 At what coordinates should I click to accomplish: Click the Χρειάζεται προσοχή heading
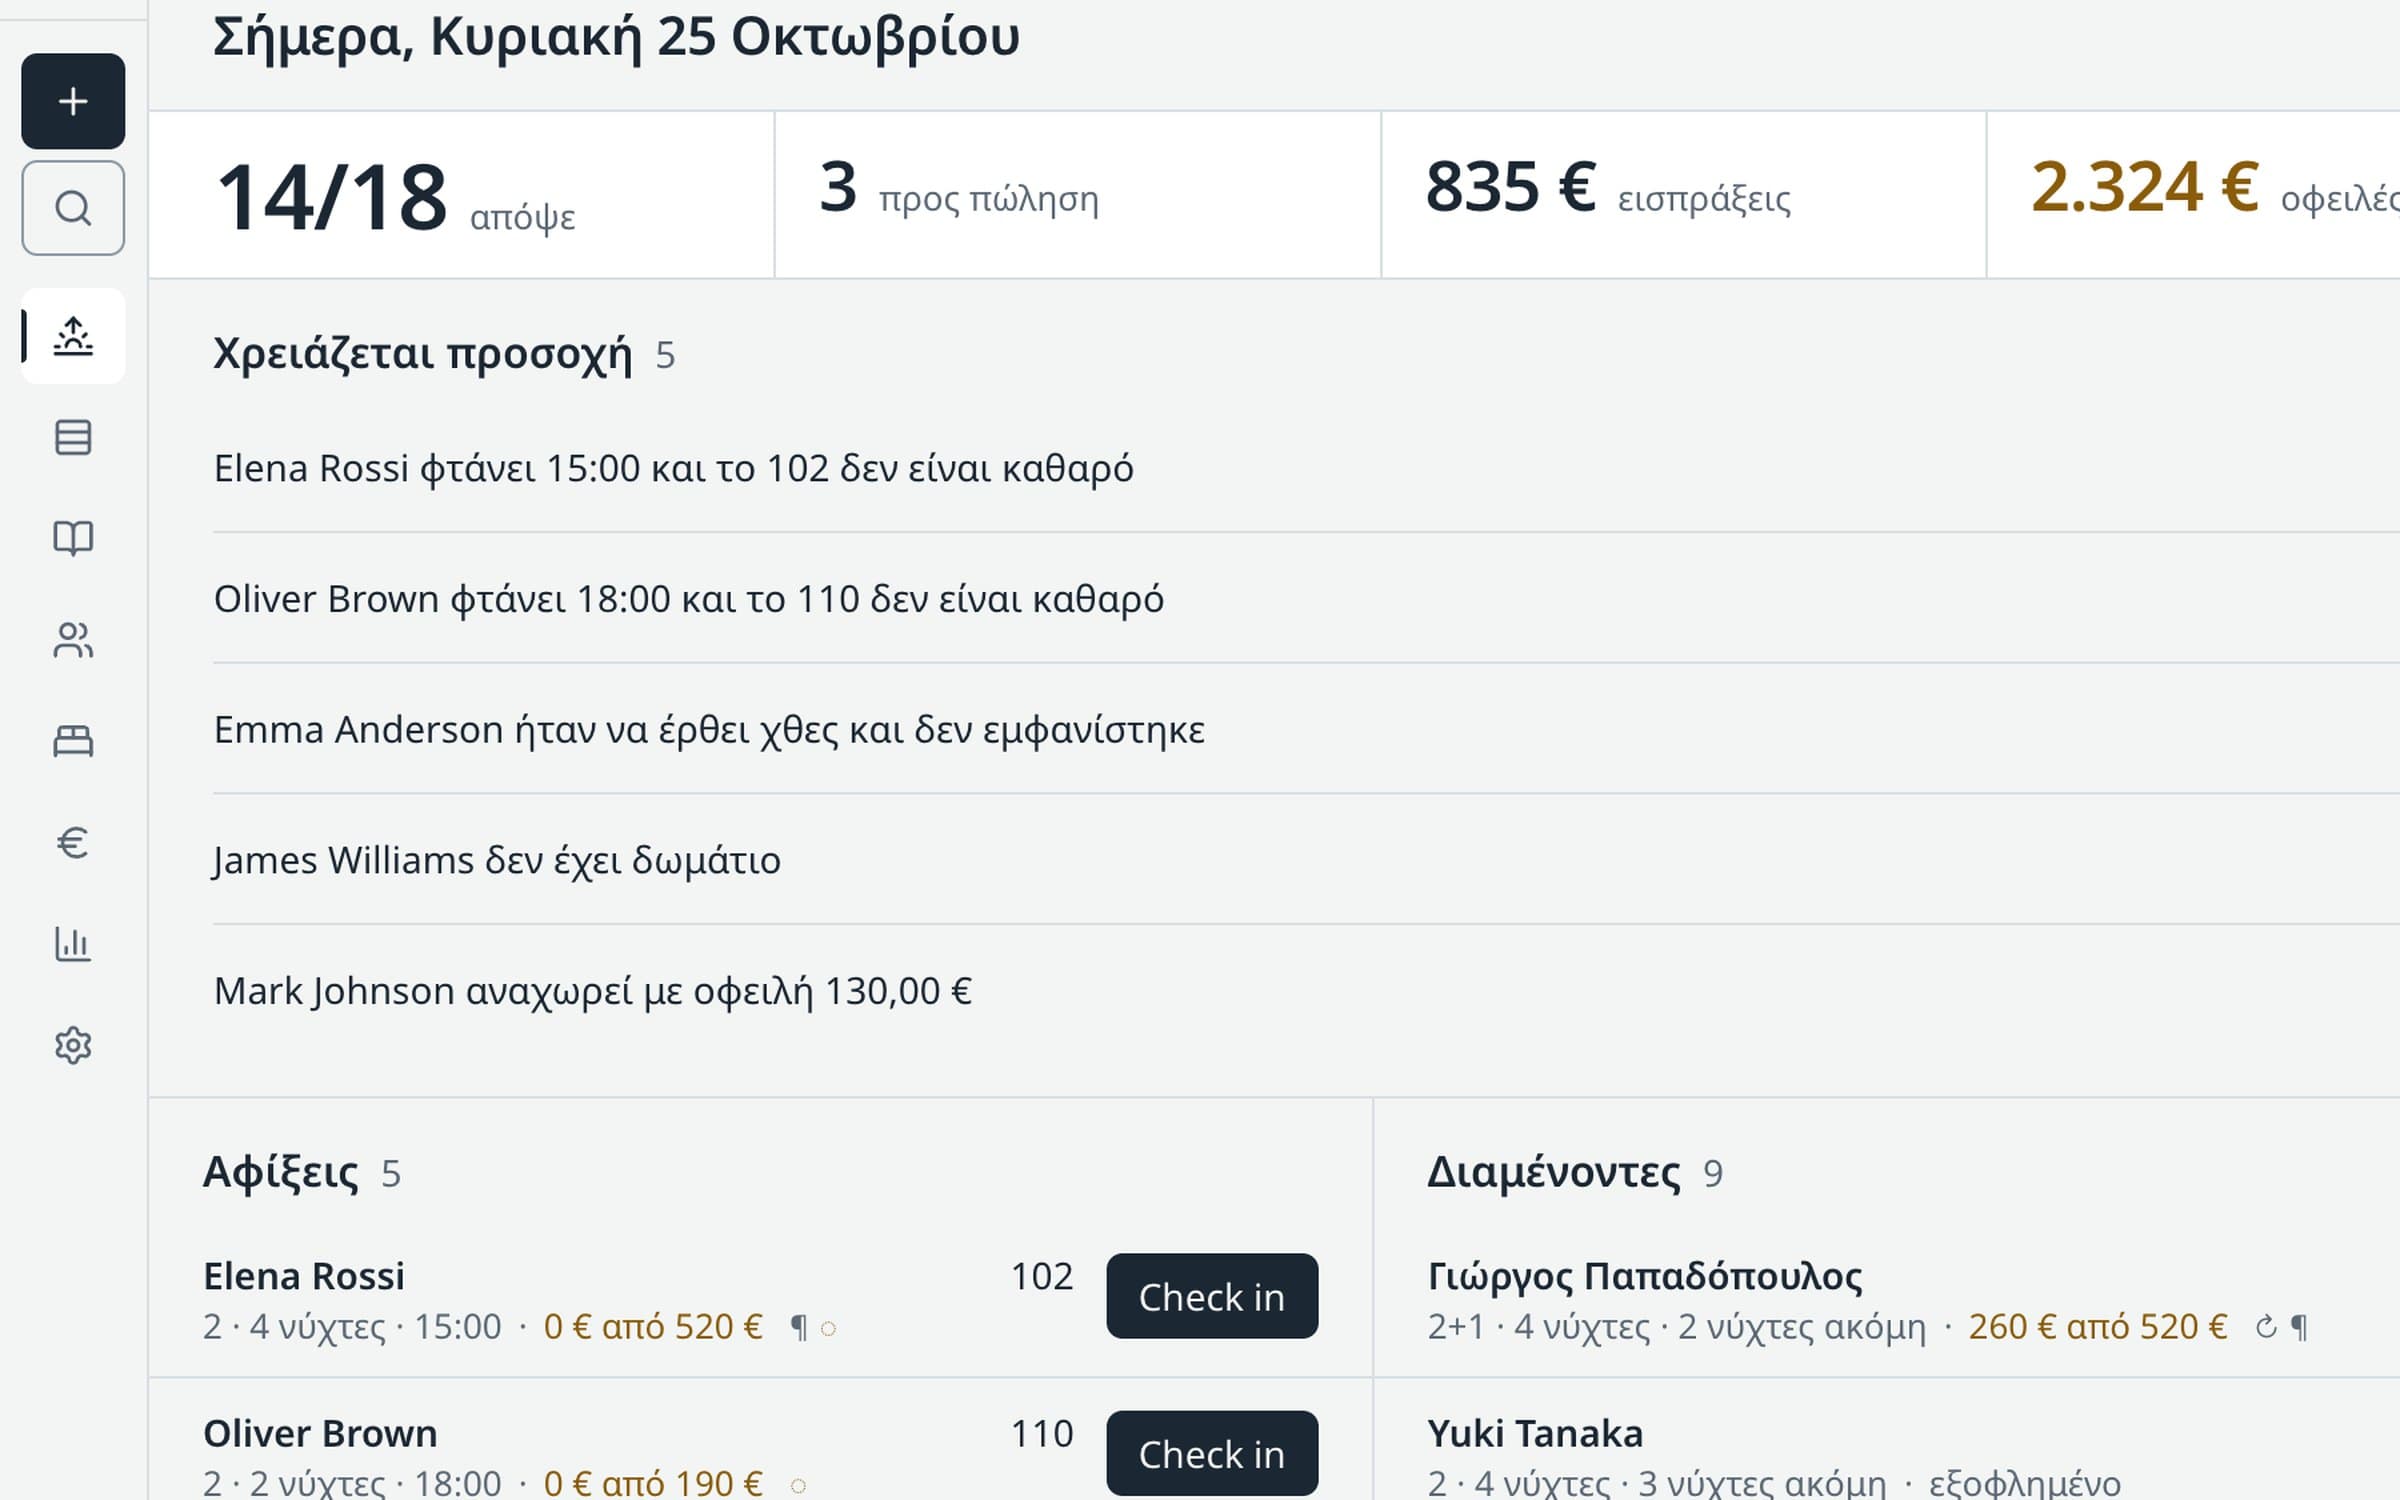(423, 354)
